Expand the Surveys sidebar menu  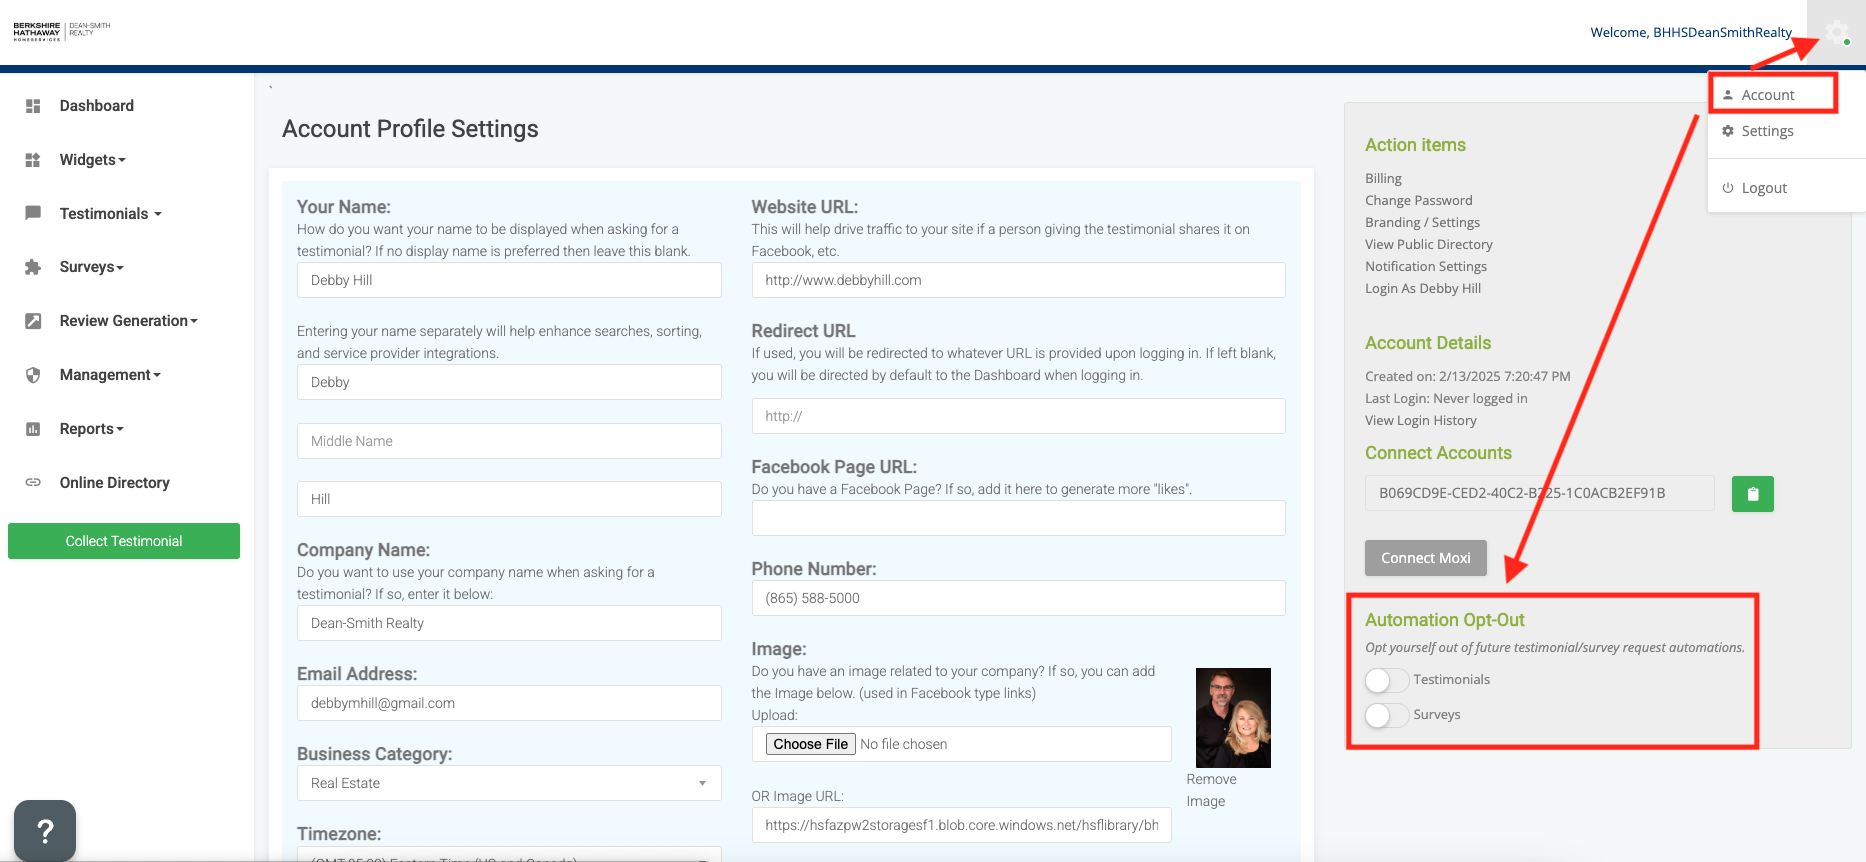point(91,267)
